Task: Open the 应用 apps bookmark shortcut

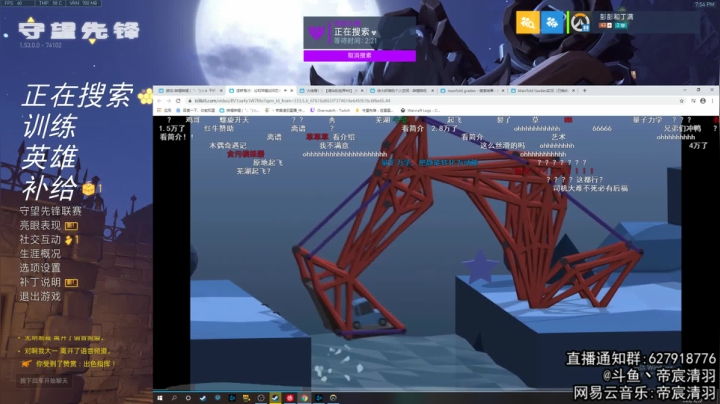Action: point(164,110)
